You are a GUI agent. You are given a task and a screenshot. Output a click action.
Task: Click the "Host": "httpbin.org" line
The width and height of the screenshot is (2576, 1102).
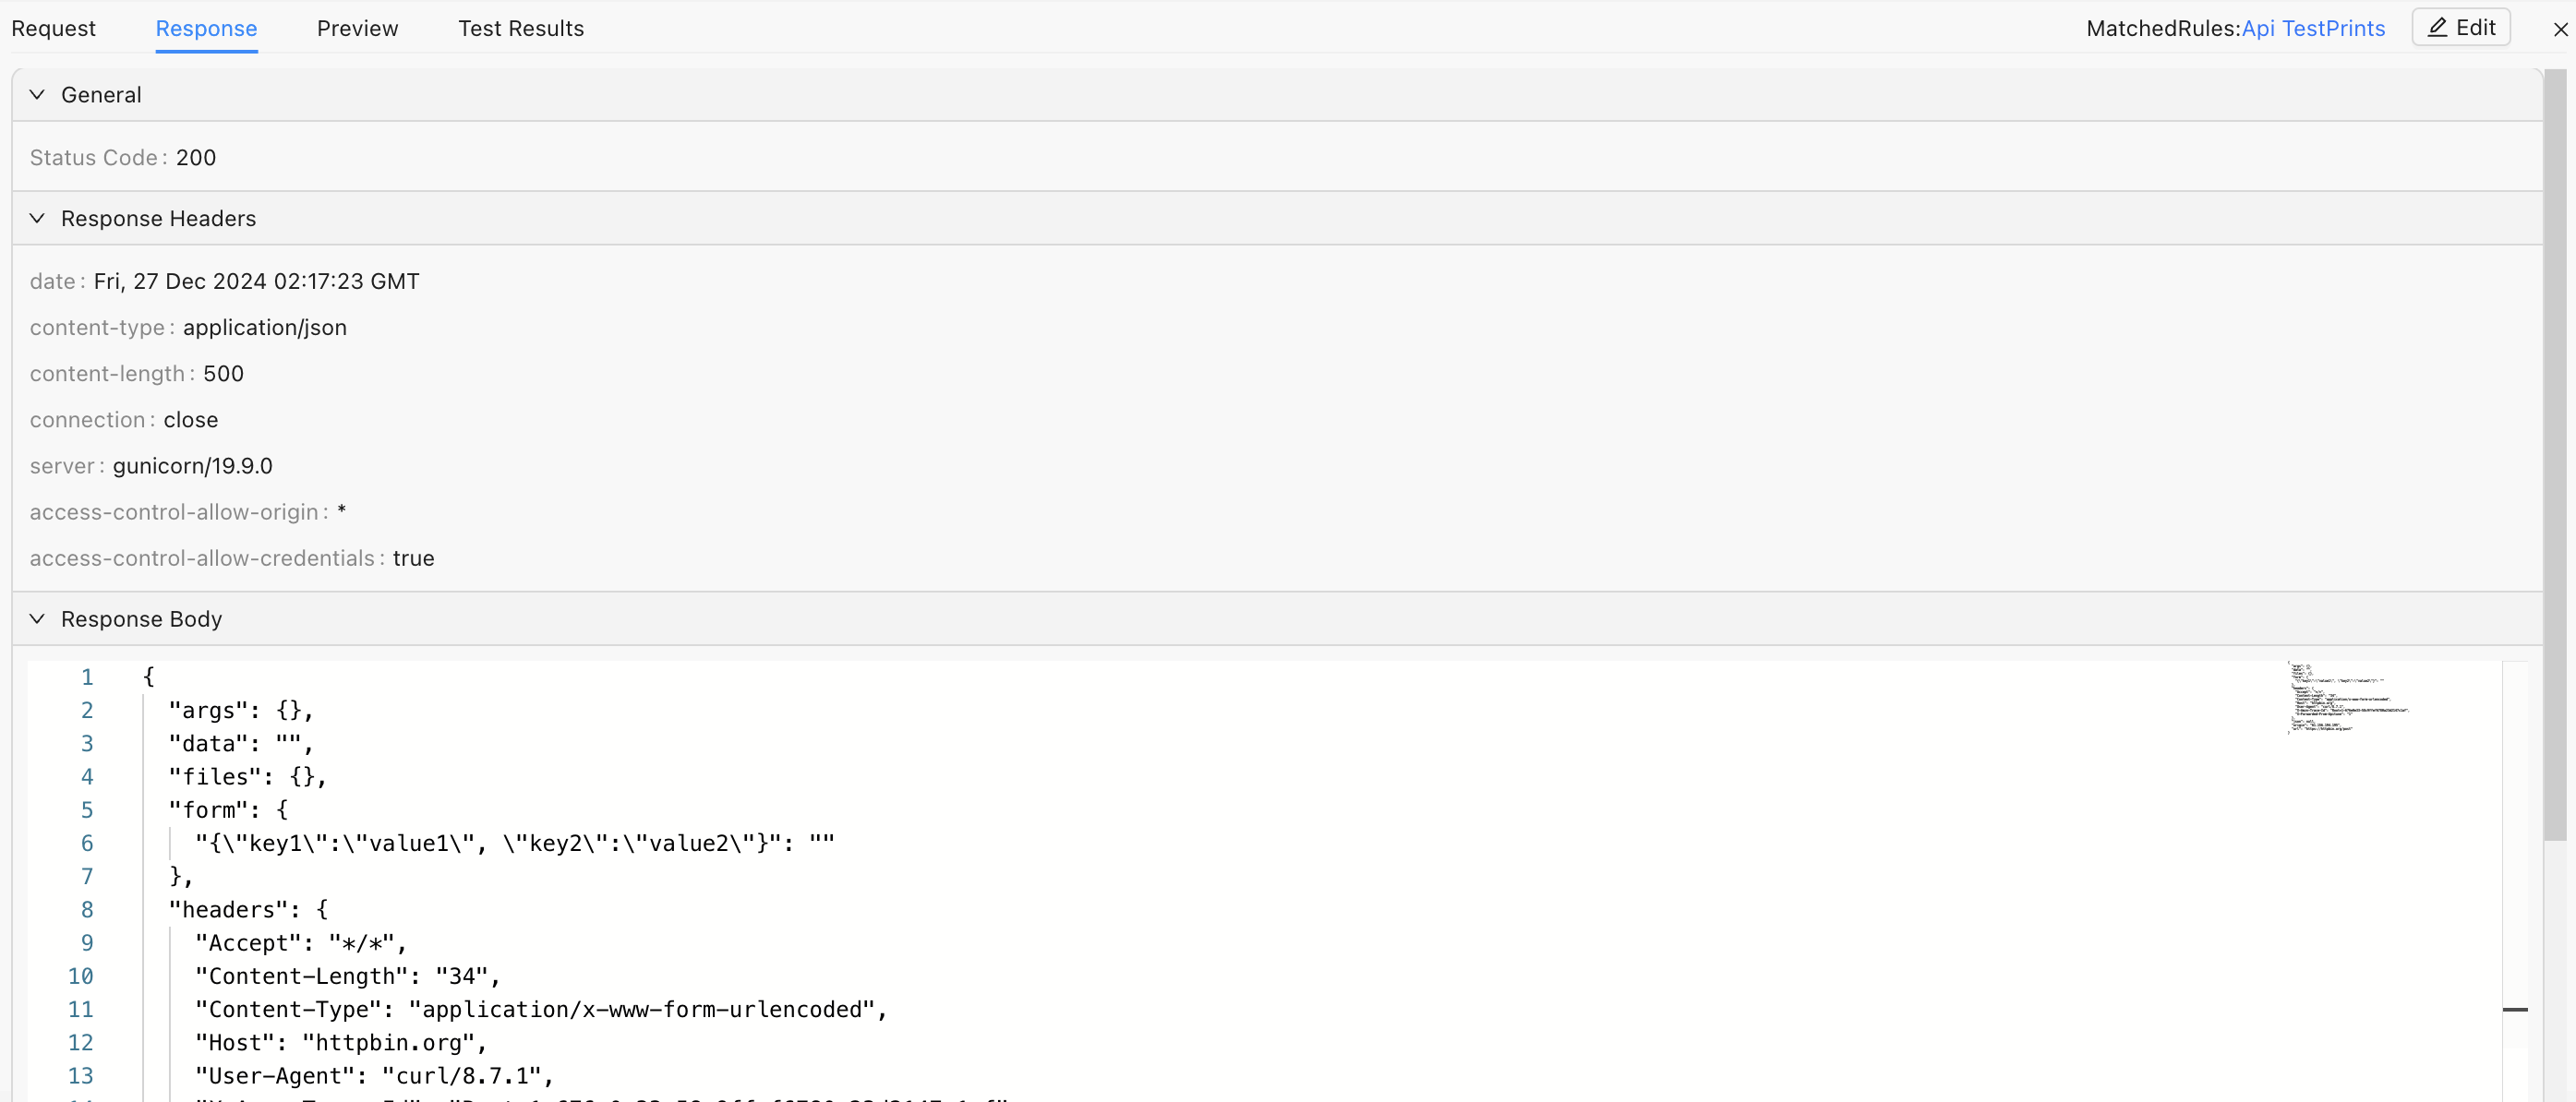[340, 1043]
